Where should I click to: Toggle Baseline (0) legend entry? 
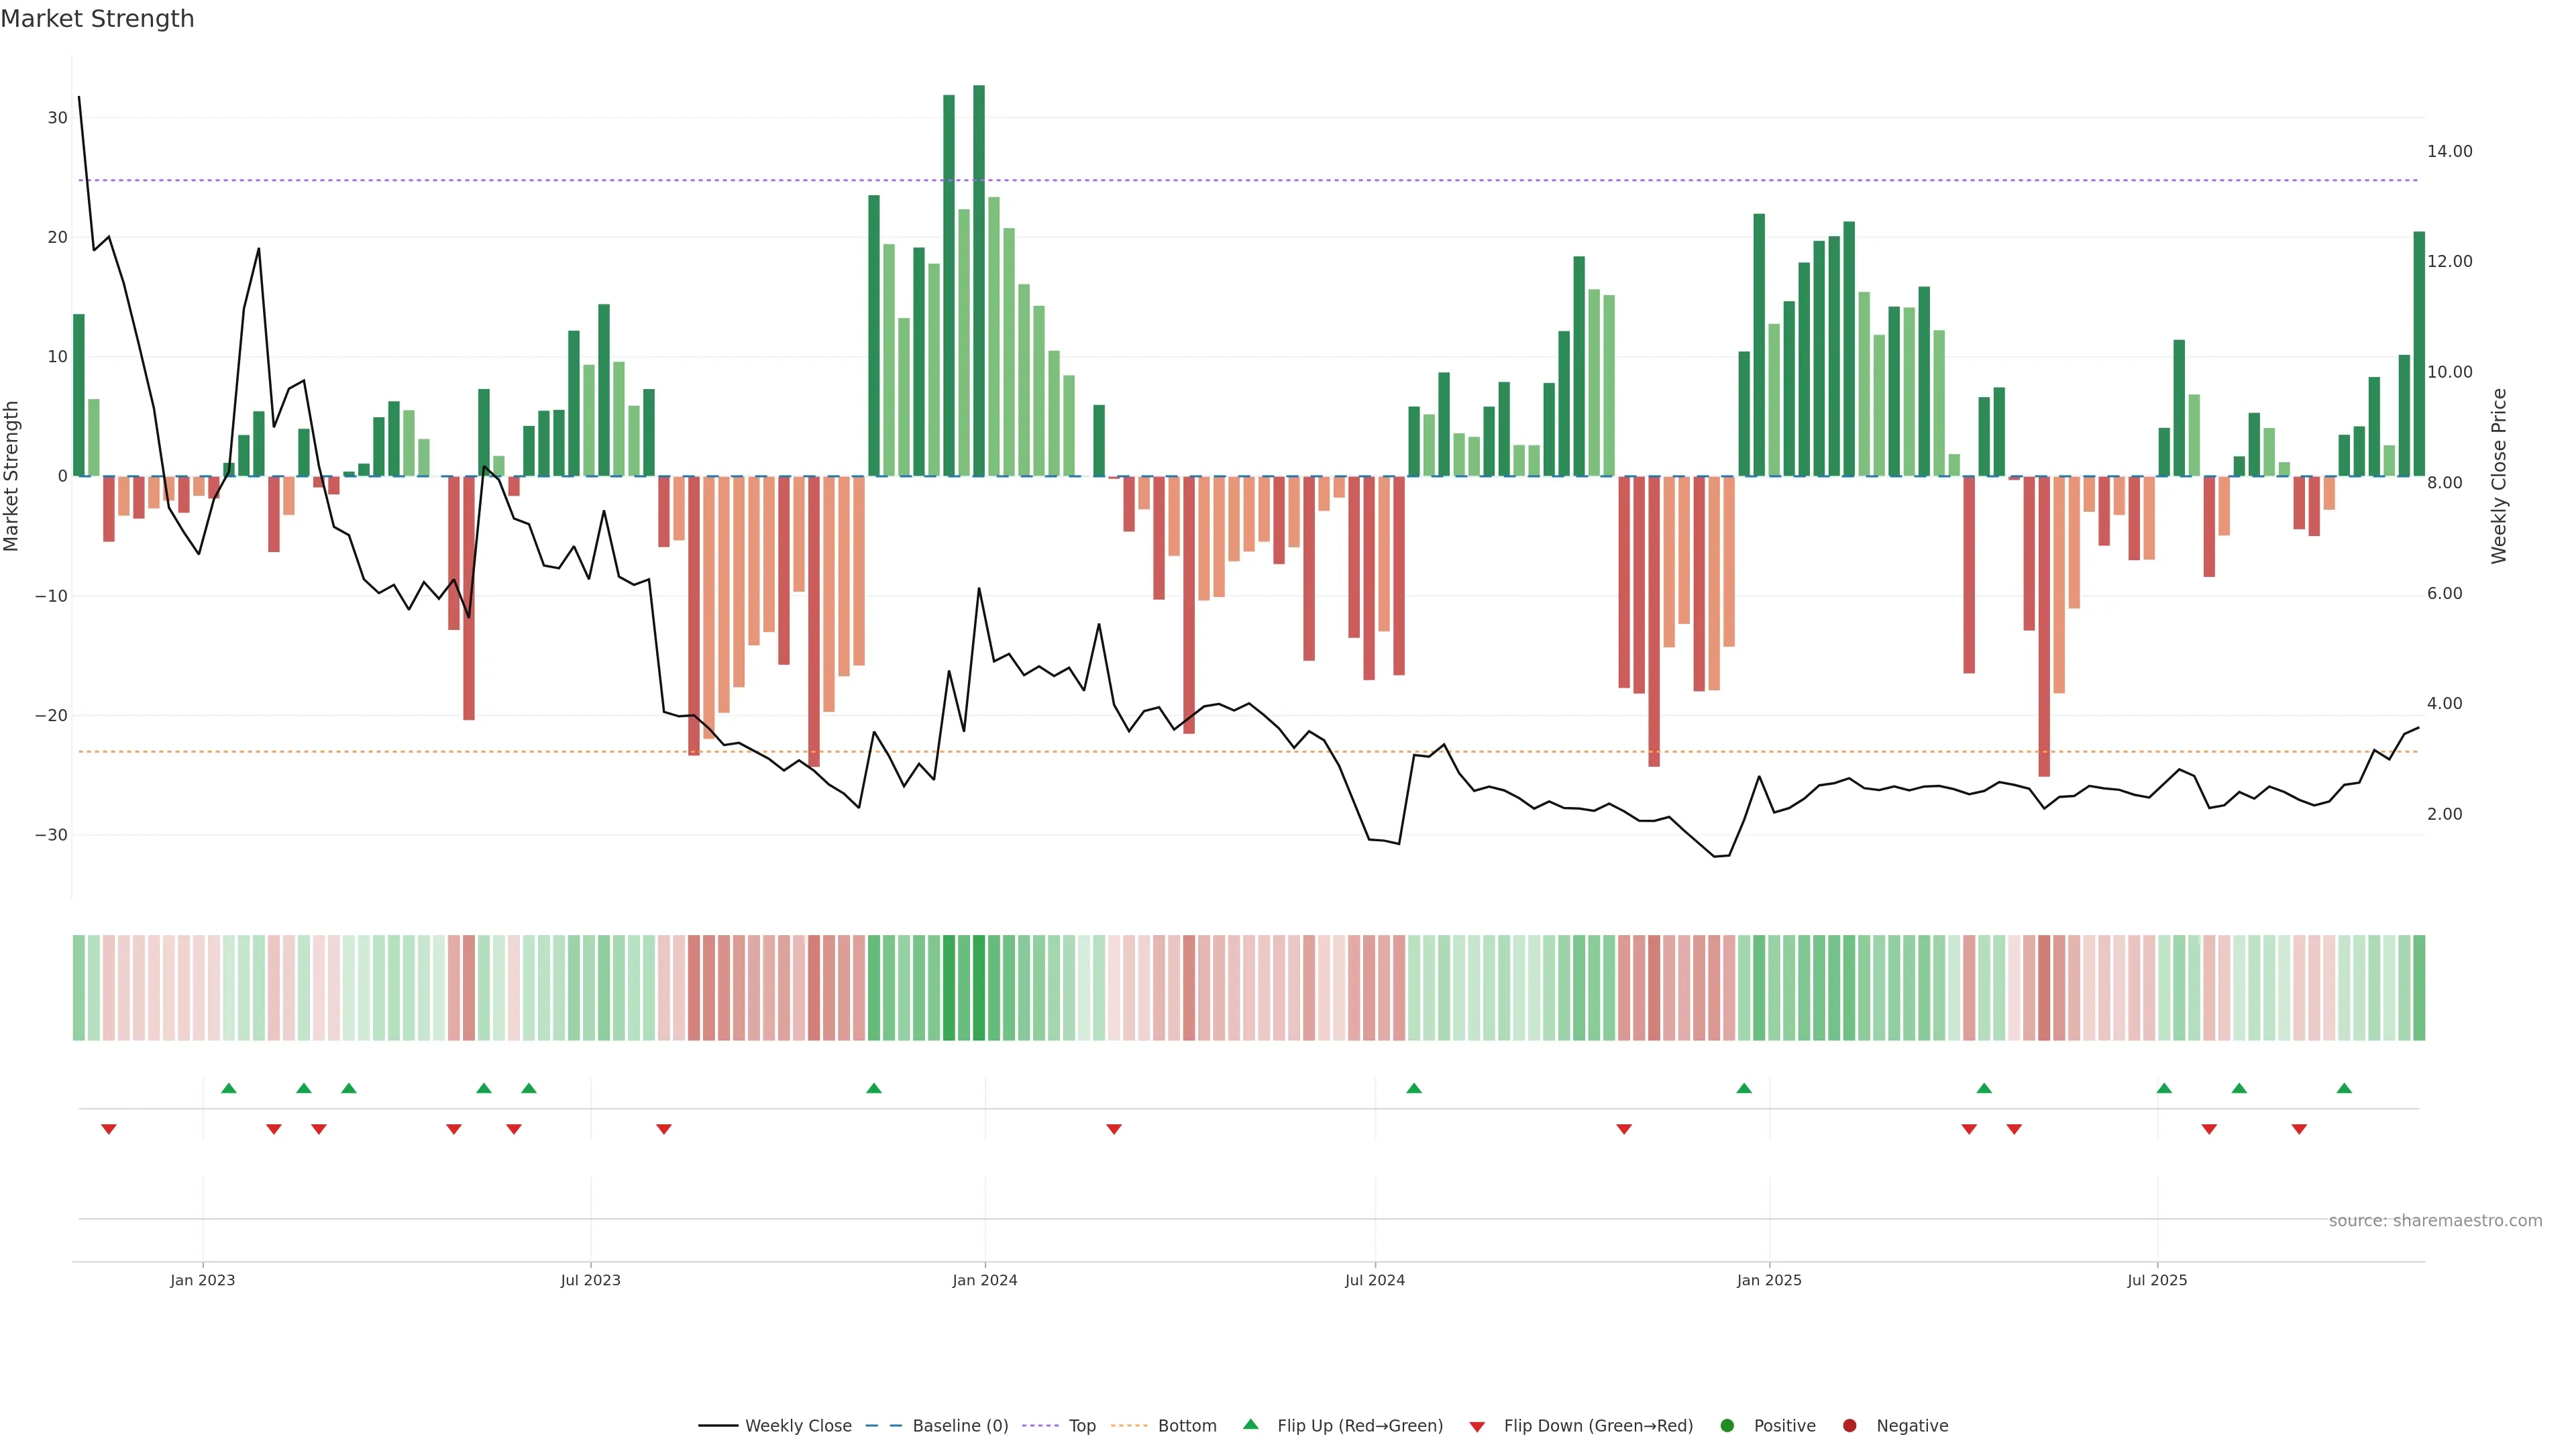tap(959, 1426)
